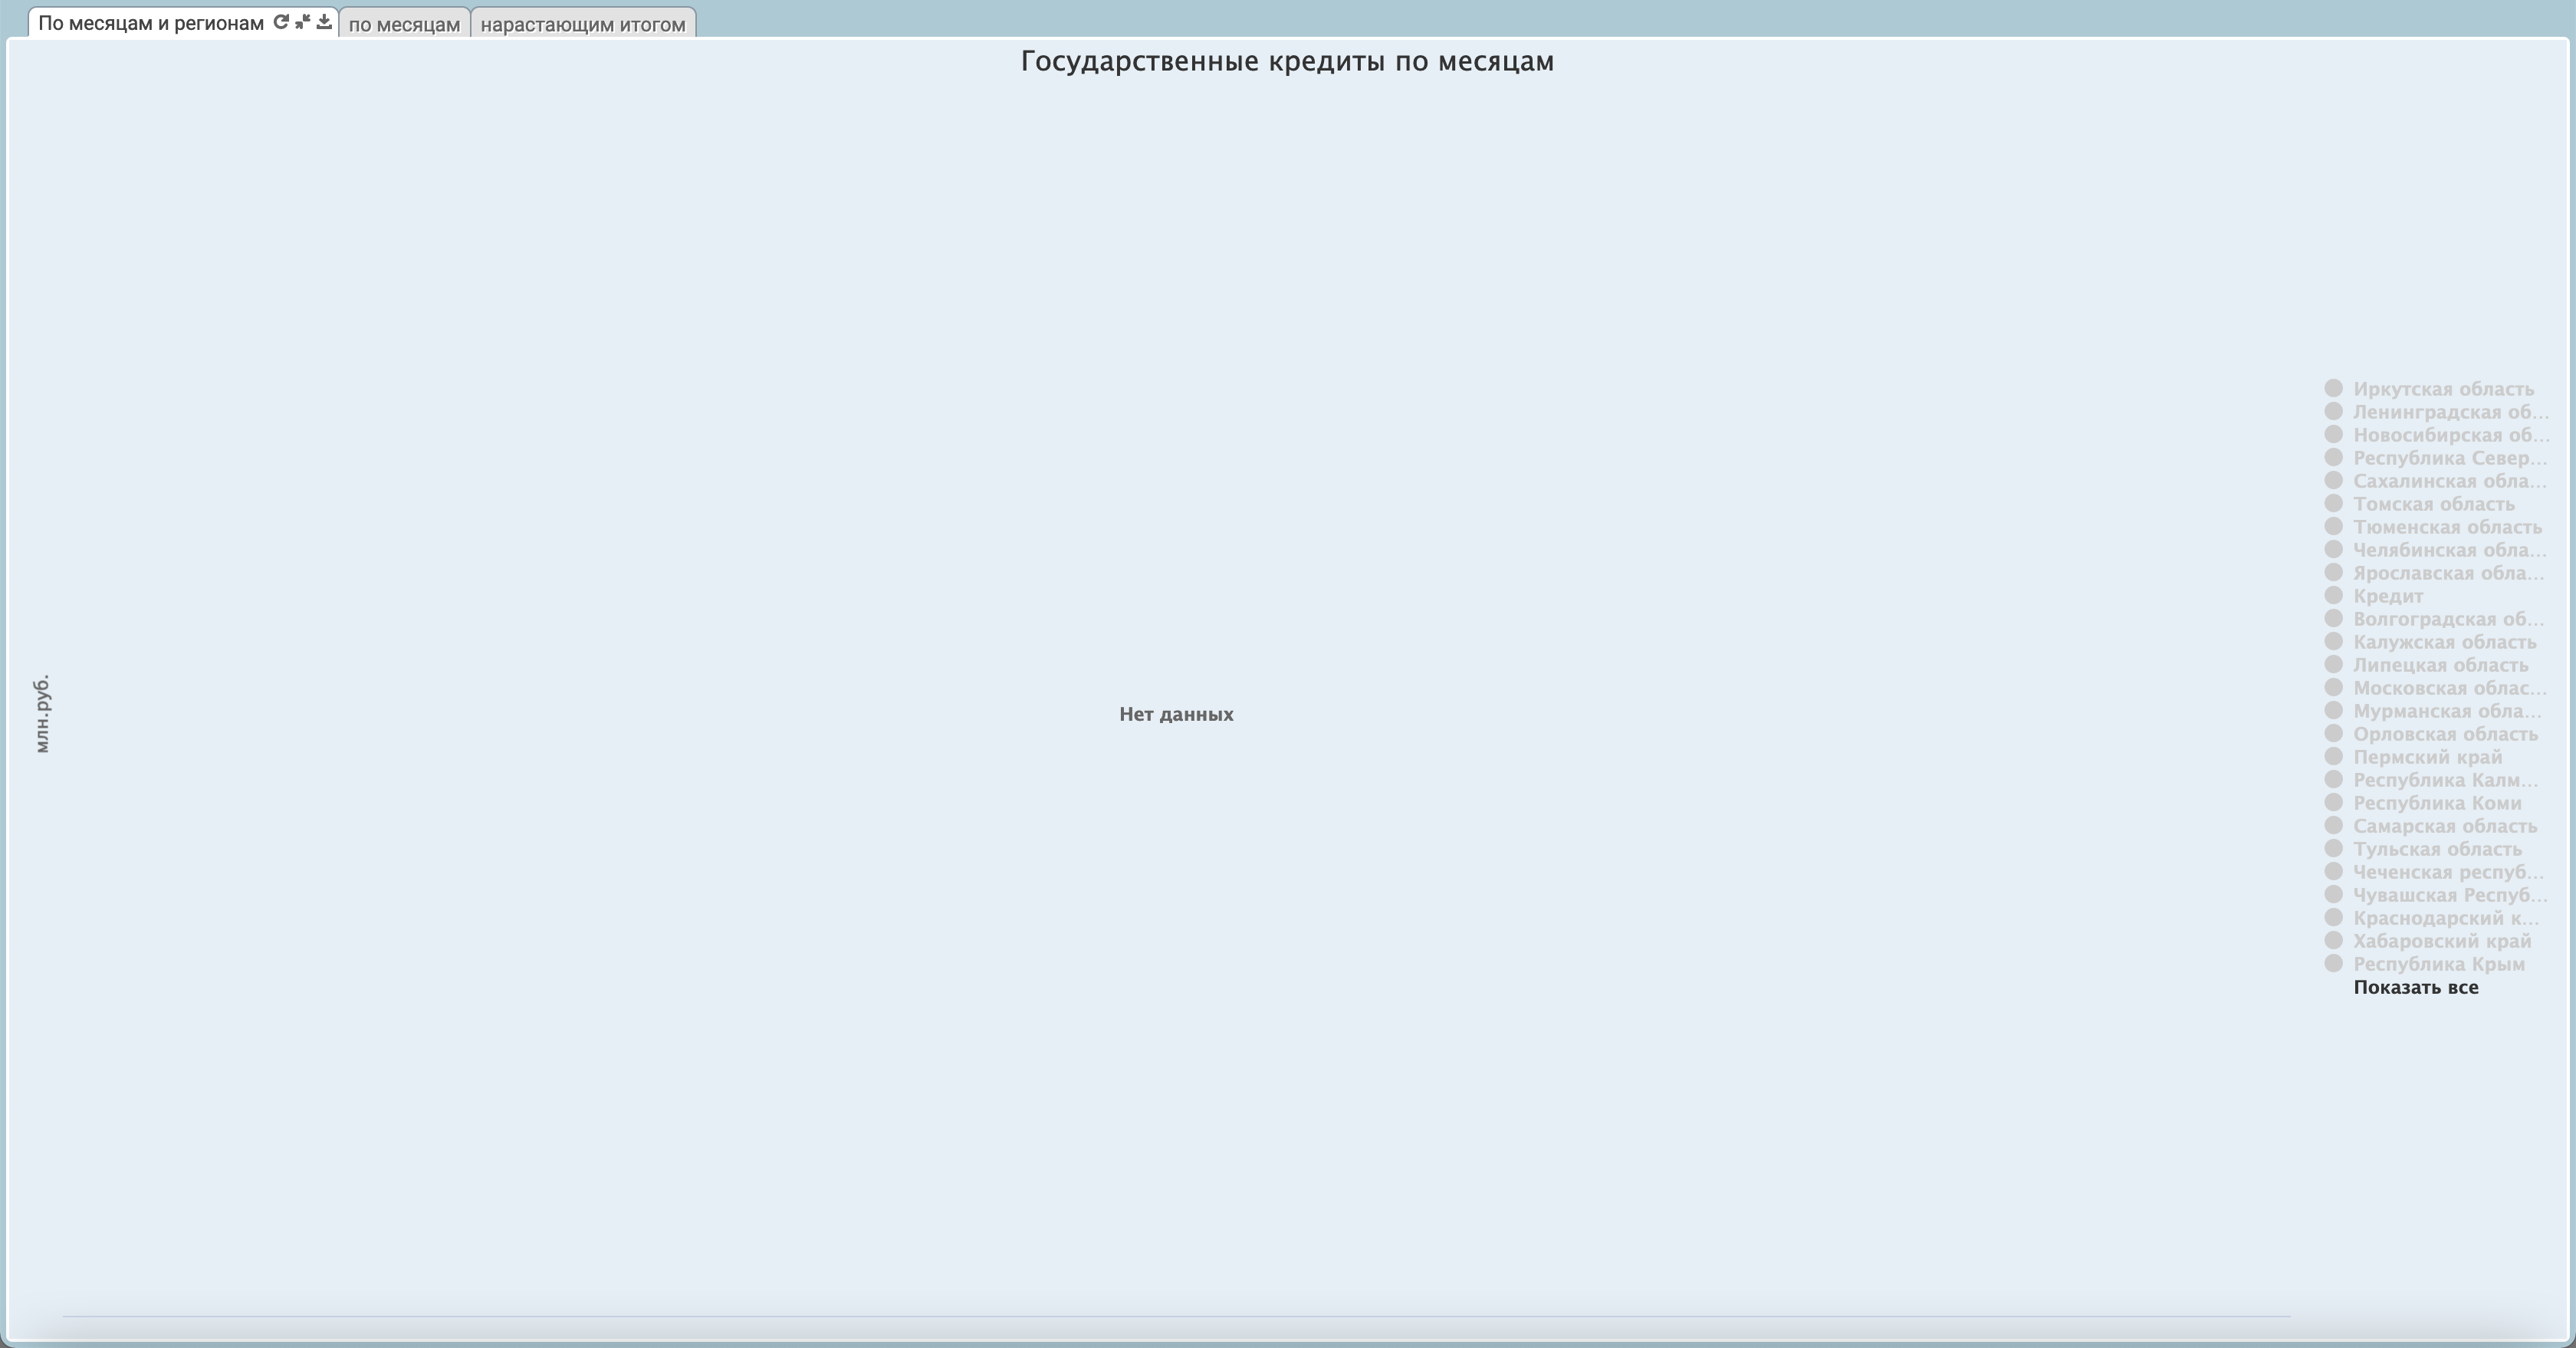Switch to the 'по месяцам' tab
This screenshot has width=2576, height=1348.
click(404, 24)
